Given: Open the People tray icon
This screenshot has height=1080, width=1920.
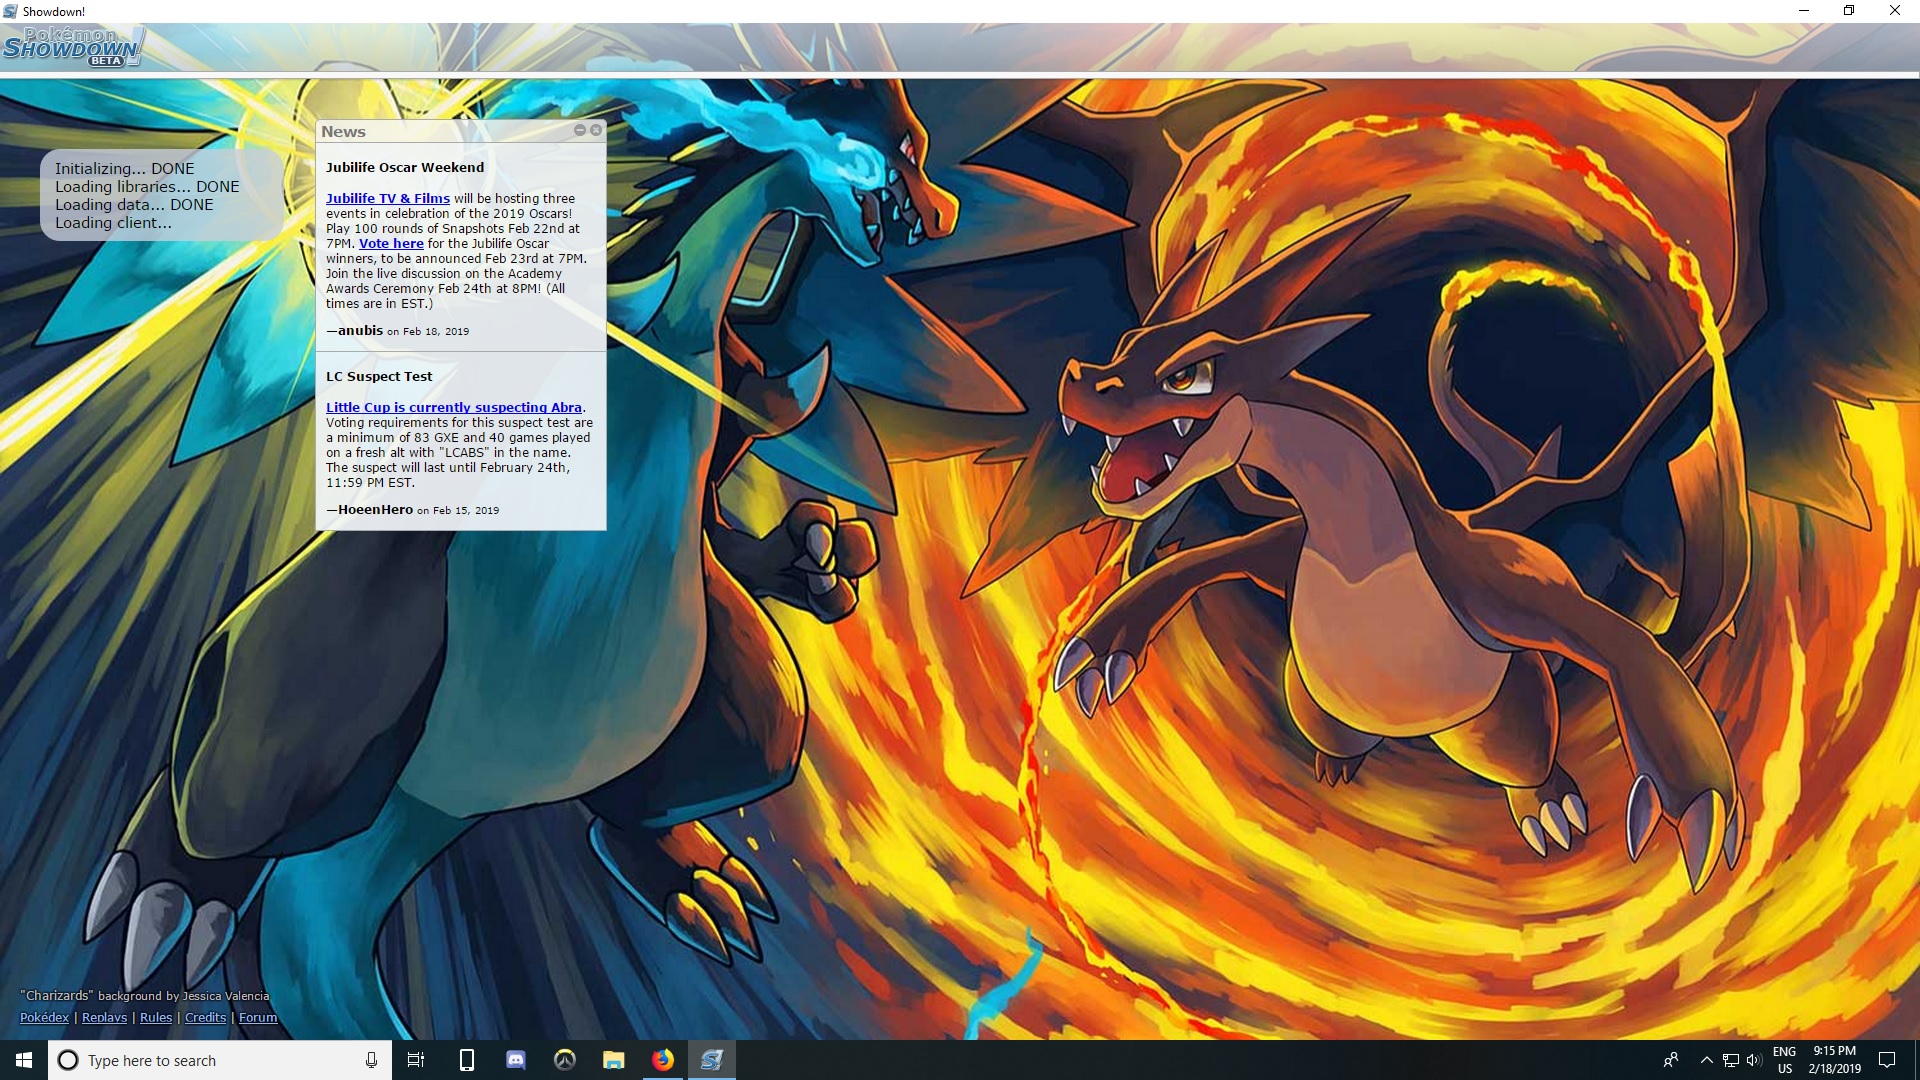Looking at the screenshot, I should (1671, 1060).
